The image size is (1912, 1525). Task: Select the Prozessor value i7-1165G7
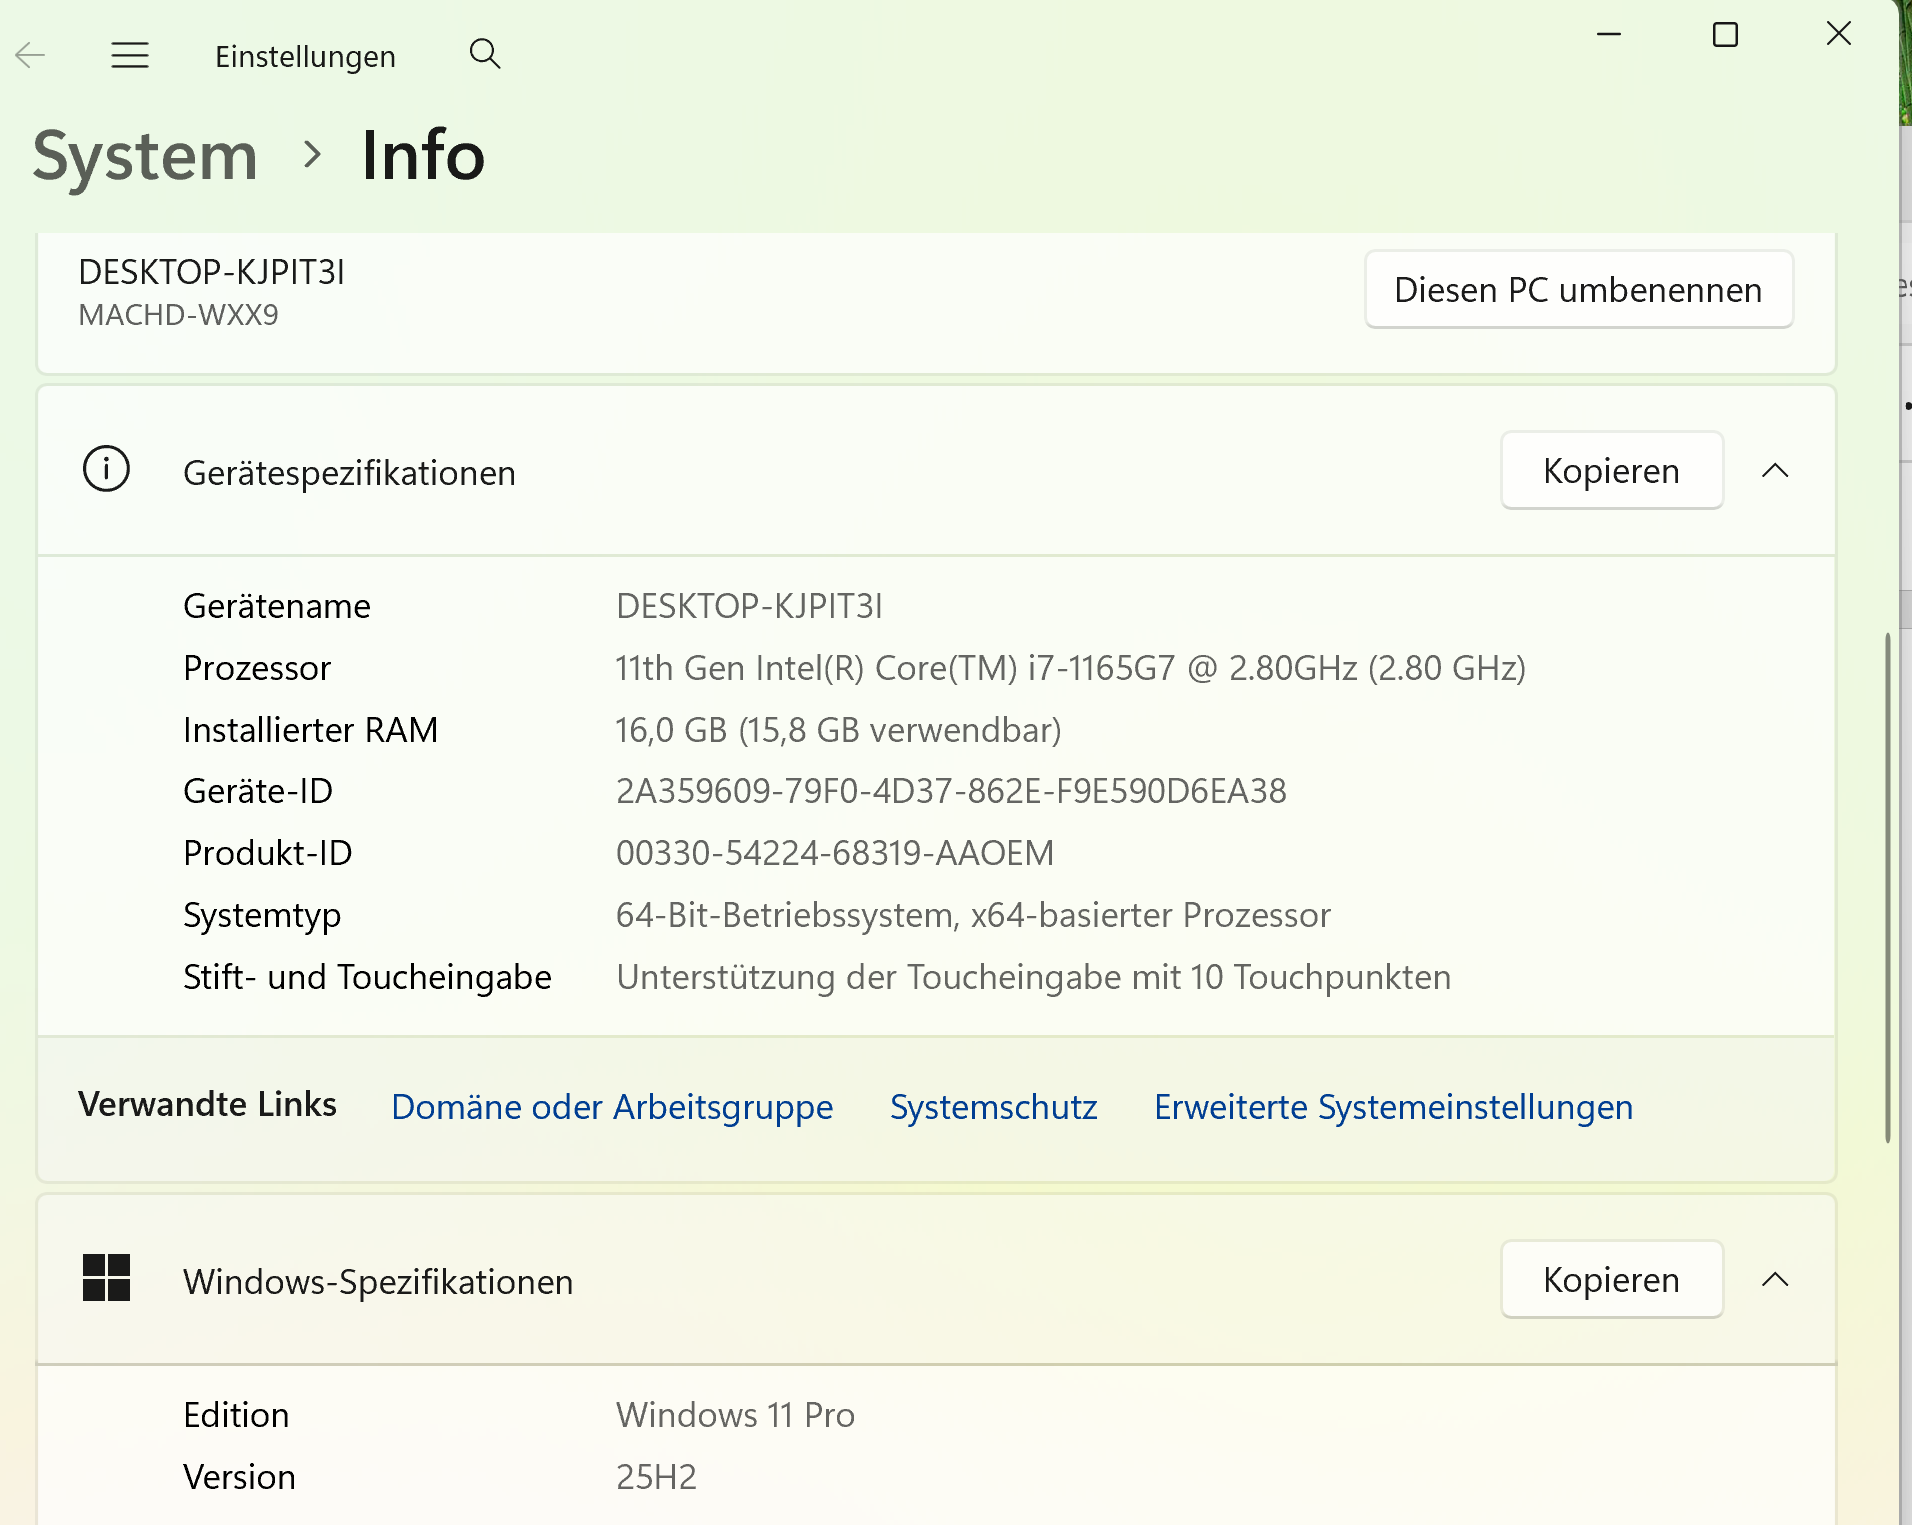coord(1071,668)
